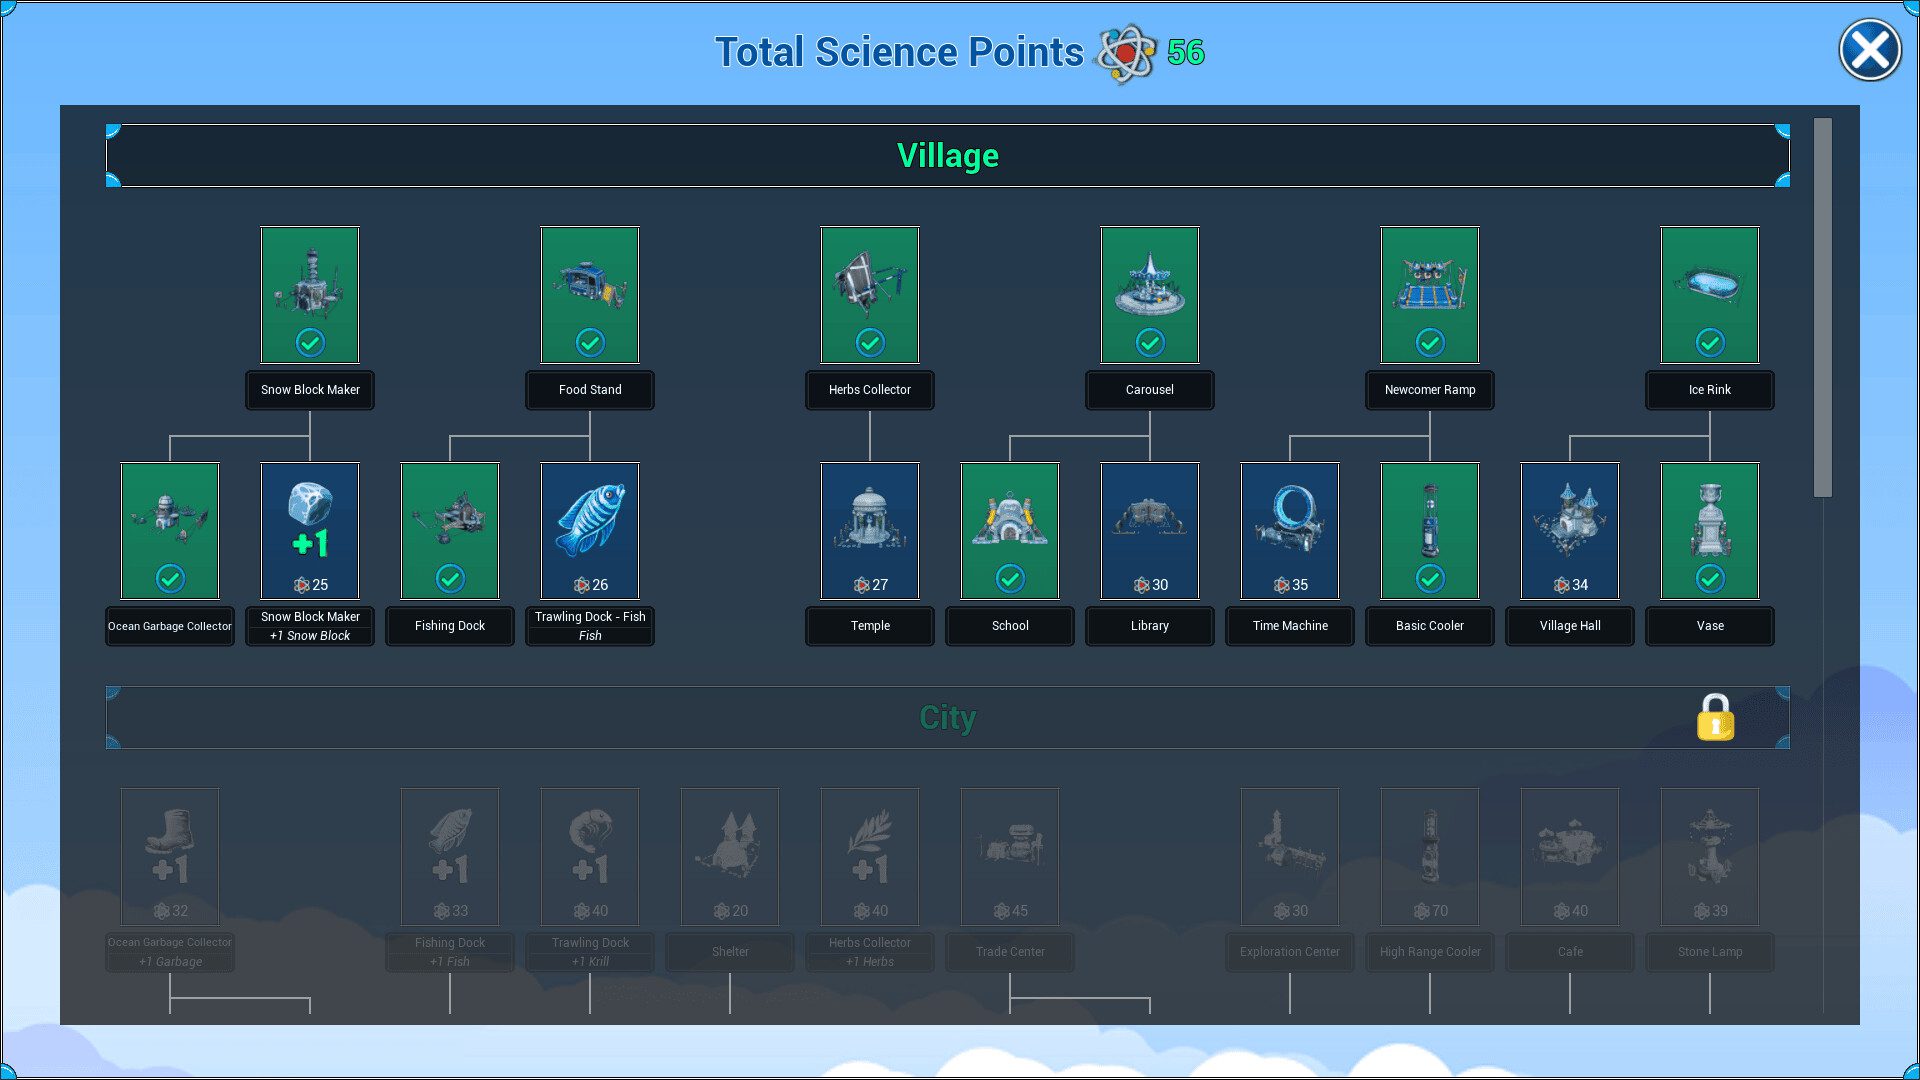The image size is (1920, 1080).
Task: Click the Library building card
Action: point(1149,530)
